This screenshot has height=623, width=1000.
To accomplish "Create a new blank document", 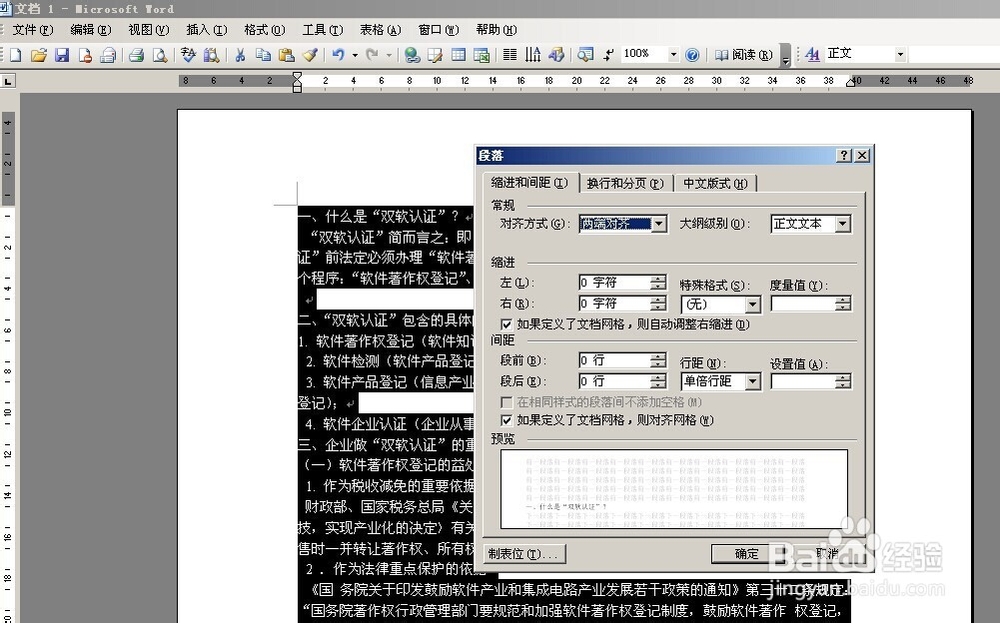I will coord(15,55).
